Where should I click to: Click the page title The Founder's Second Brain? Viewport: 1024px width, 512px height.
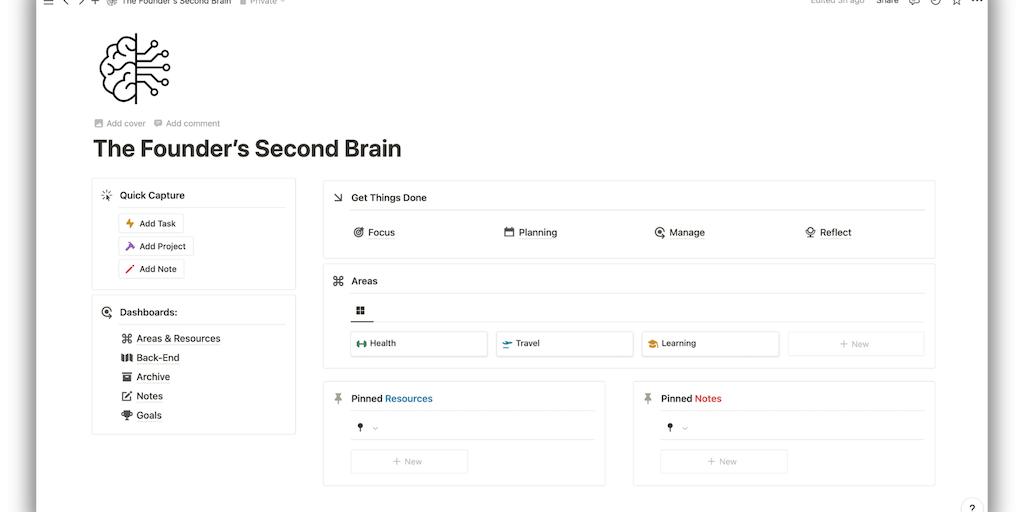(x=247, y=149)
